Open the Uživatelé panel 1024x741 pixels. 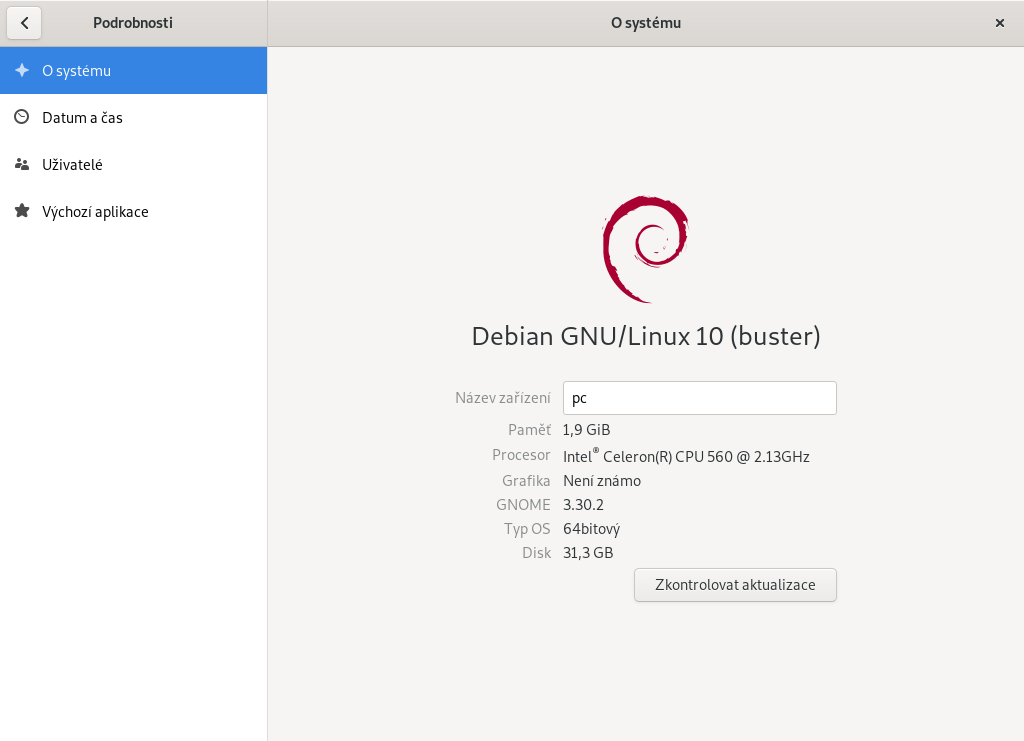133,165
